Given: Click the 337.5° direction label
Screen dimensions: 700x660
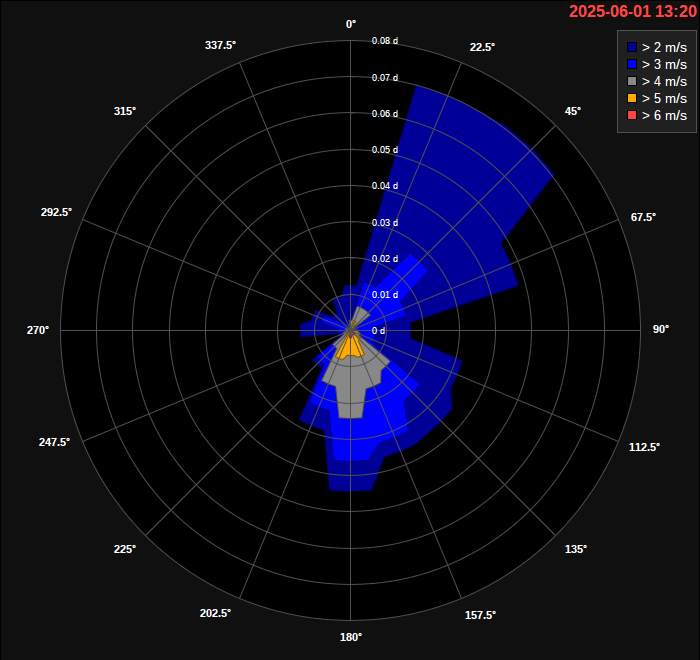Looking at the screenshot, I should pyautogui.click(x=221, y=45).
